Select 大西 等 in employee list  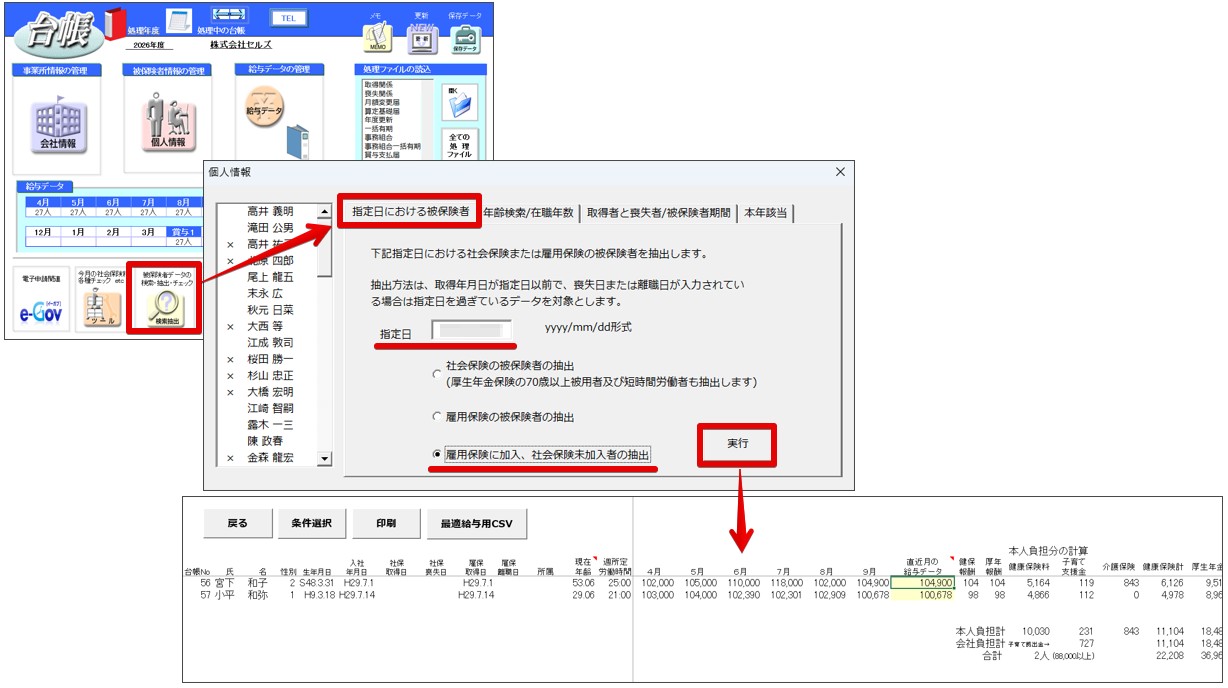[x=271, y=326]
